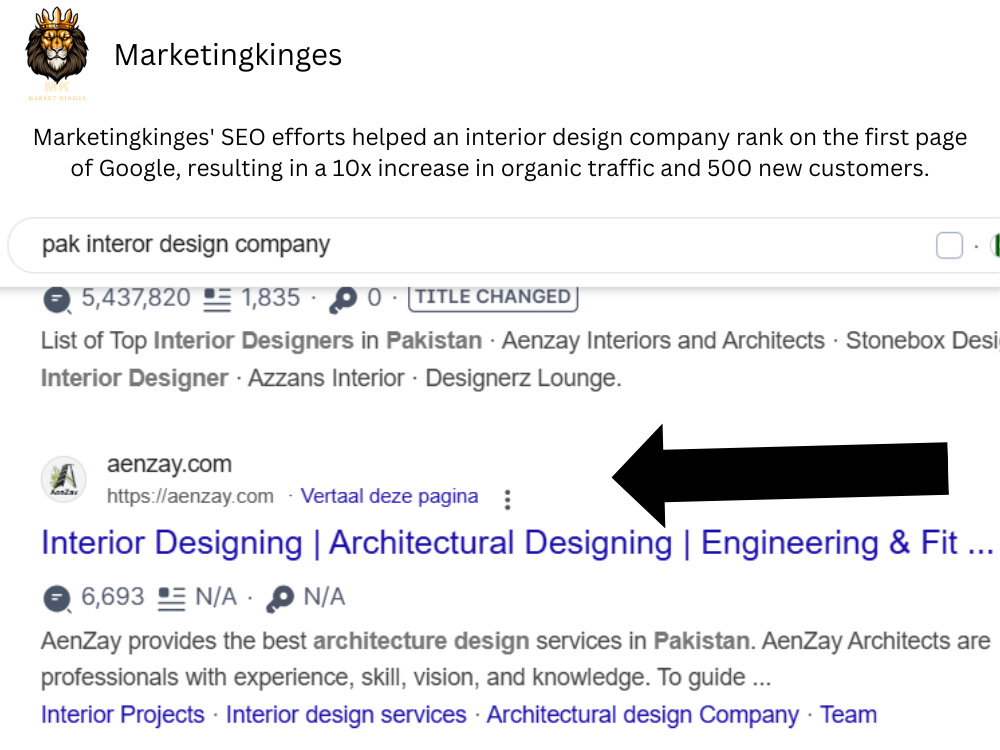This screenshot has height=750, width=1000.
Task: Click the key icon in the aenzay stats row
Action: coord(280,599)
